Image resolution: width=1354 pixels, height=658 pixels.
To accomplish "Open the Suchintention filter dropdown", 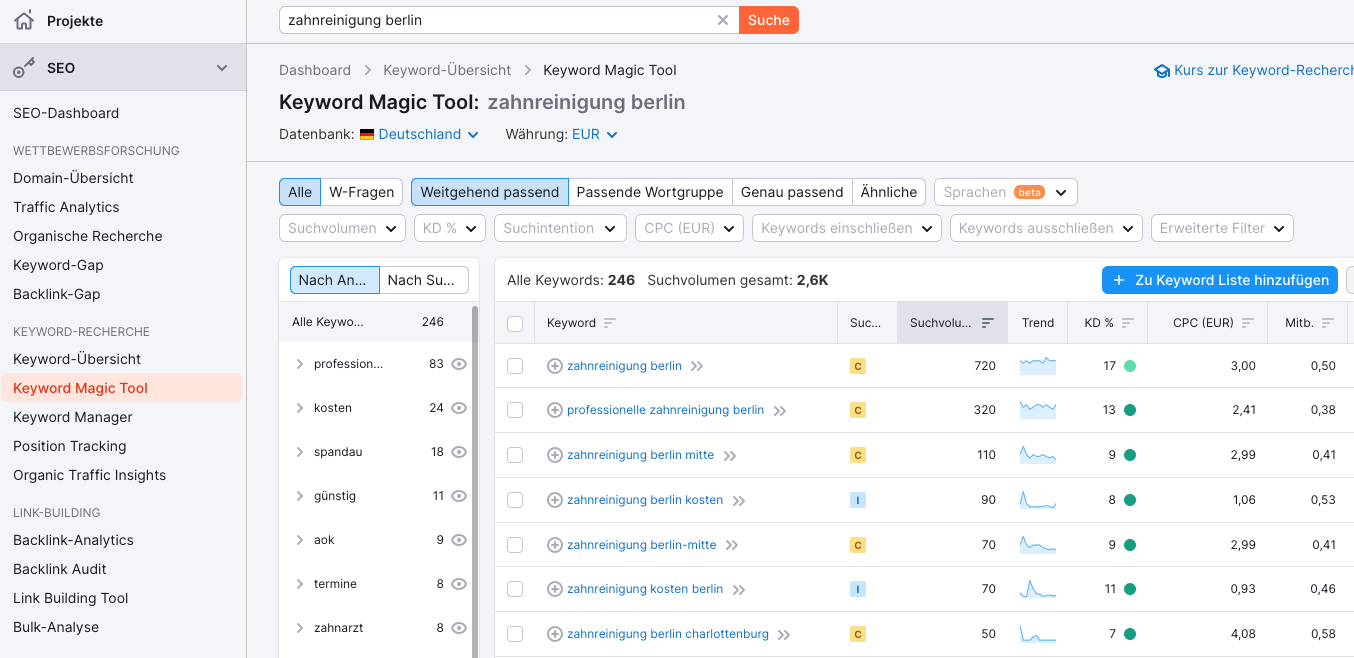I will point(560,228).
